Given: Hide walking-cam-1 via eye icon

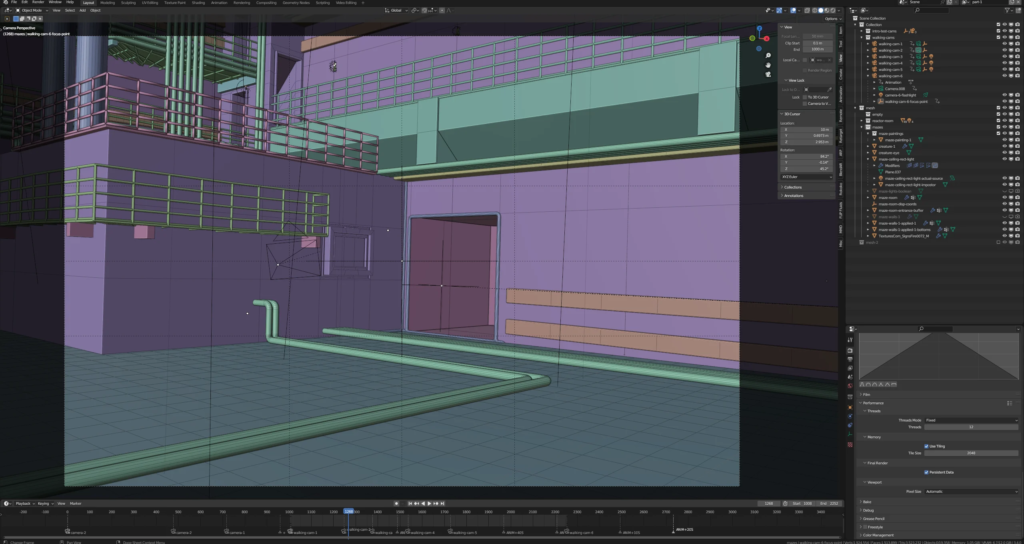Looking at the screenshot, I should pyautogui.click(x=1004, y=44).
